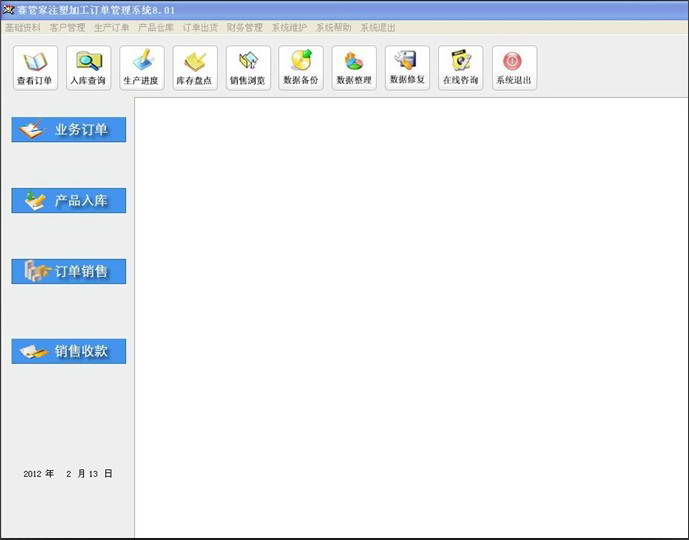Open the 订单出货 menu
Image resolution: width=689 pixels, height=540 pixels.
[x=200, y=28]
